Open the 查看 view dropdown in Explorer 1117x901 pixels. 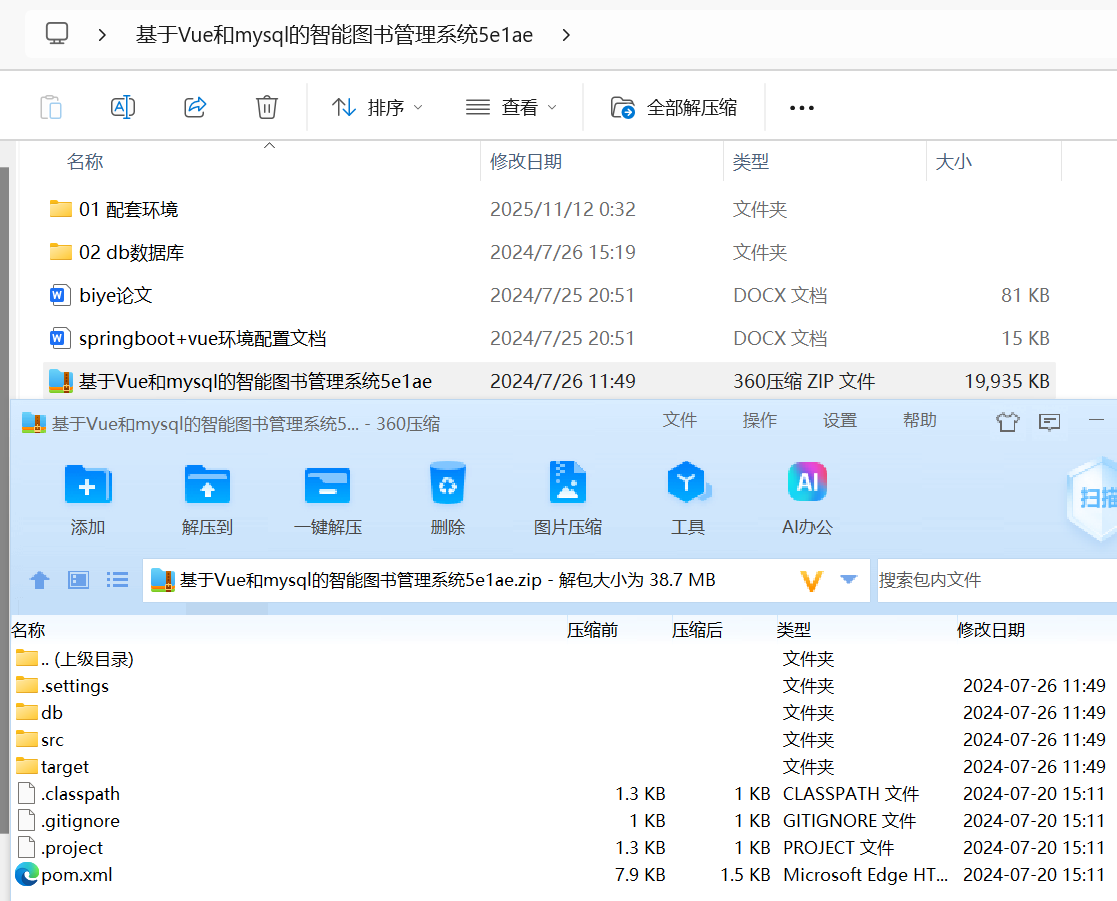coord(511,107)
